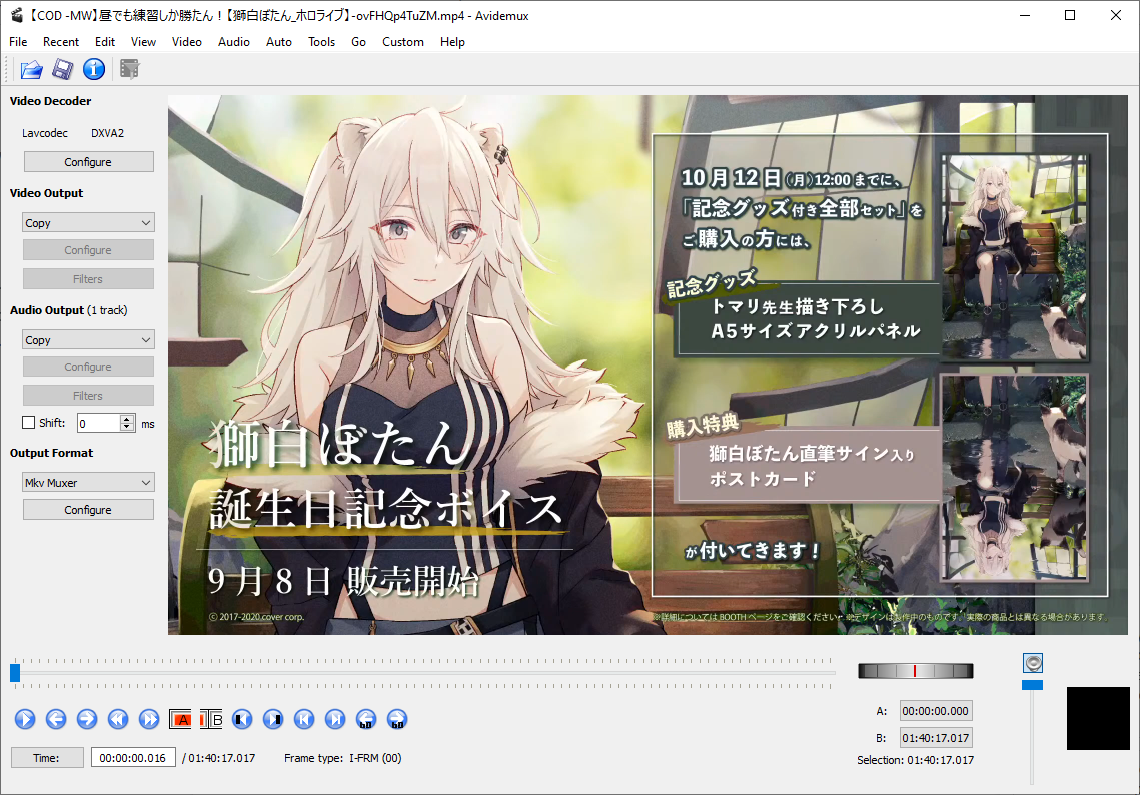Show file information via blue info icon
The image size is (1140, 795).
(94, 70)
